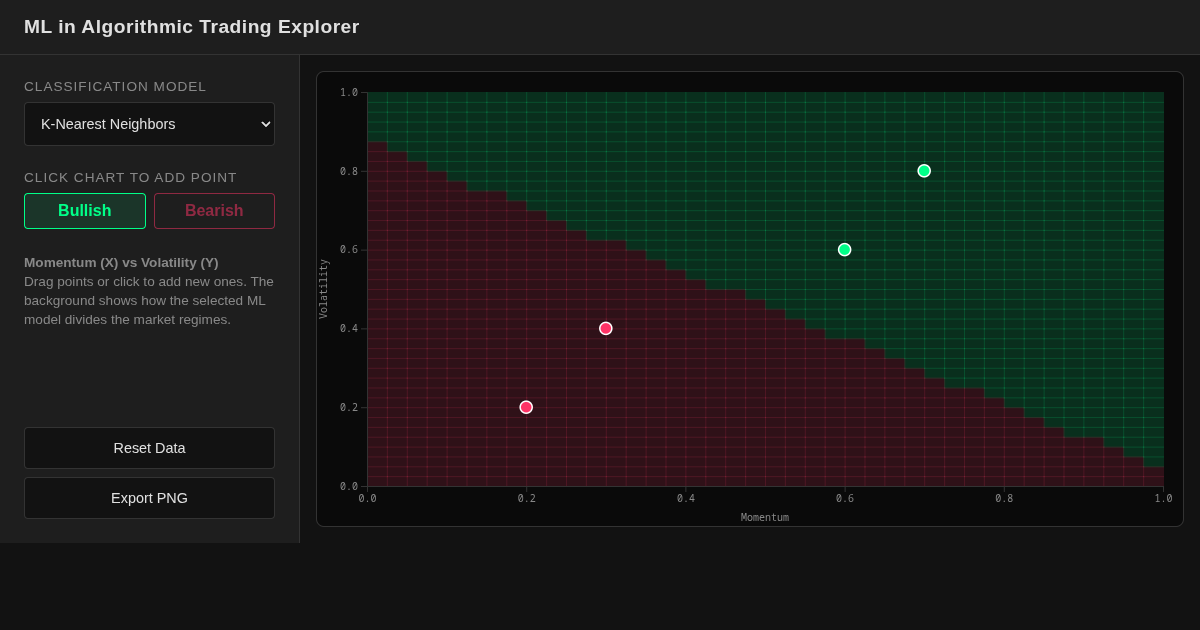Viewport: 1200px width, 630px height.
Task: Click the 'ML in Algorithmic Trading Explorer' title
Action: tap(192, 27)
